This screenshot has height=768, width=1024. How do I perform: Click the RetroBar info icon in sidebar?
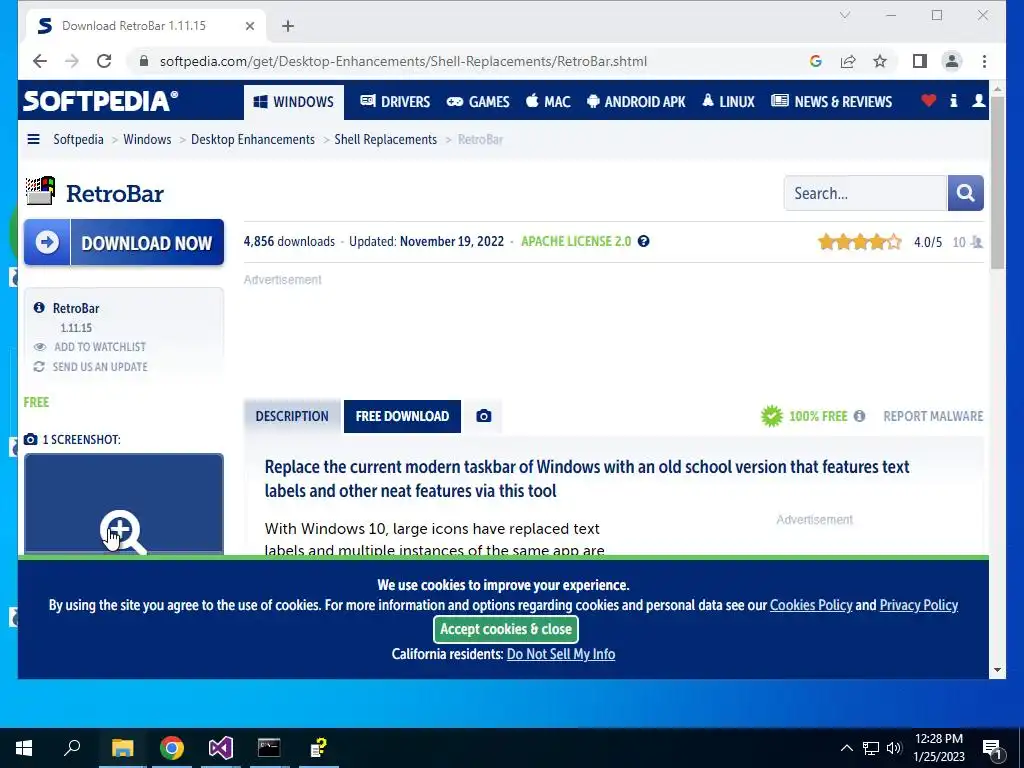(39, 308)
